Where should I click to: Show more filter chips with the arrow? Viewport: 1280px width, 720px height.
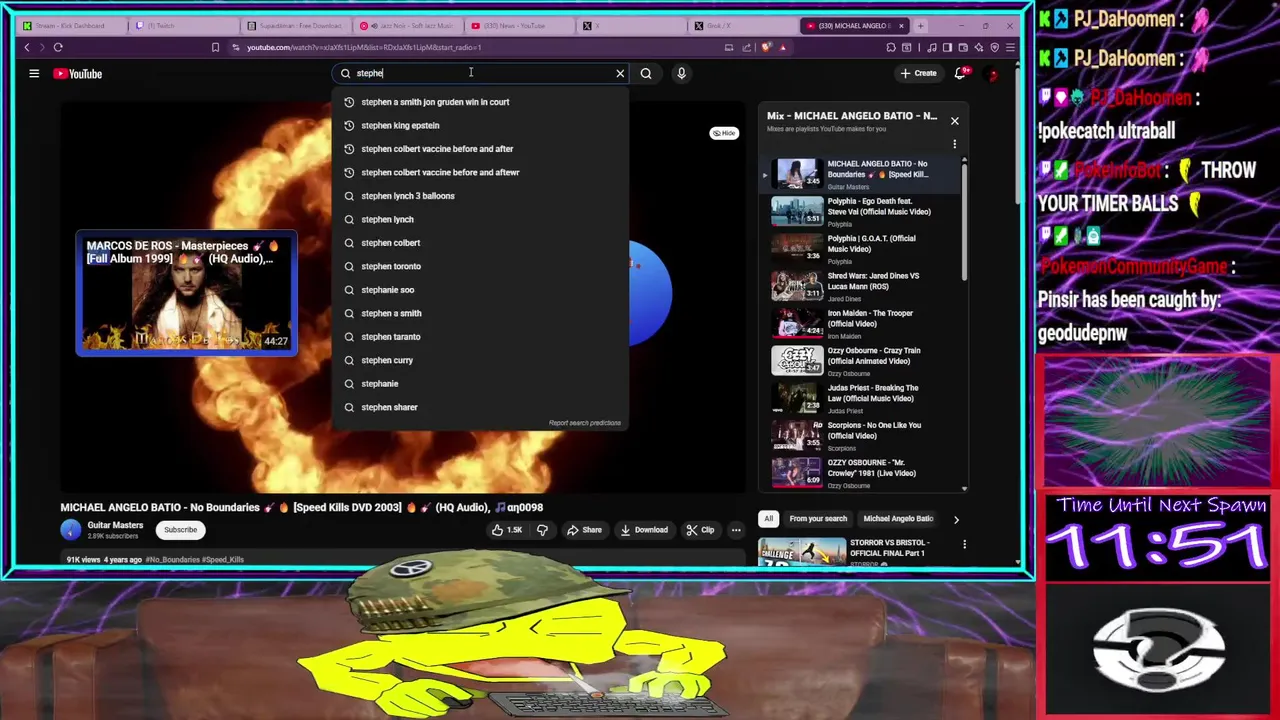(x=956, y=519)
